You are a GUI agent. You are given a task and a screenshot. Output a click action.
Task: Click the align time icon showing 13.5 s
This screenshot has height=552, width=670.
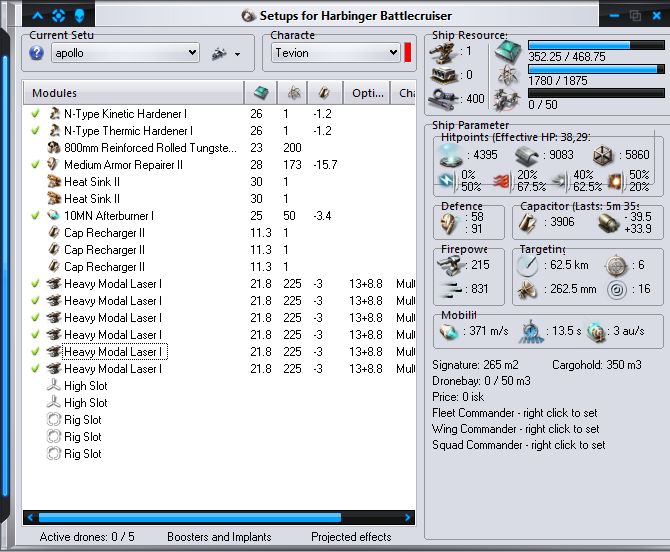531,332
